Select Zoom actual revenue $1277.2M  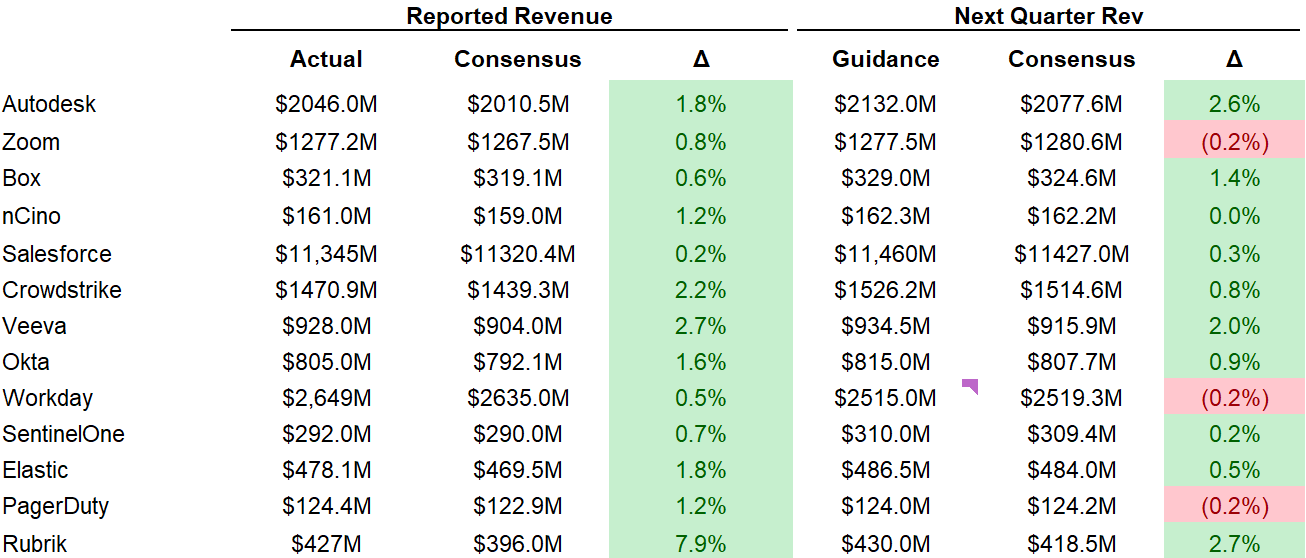[327, 142]
